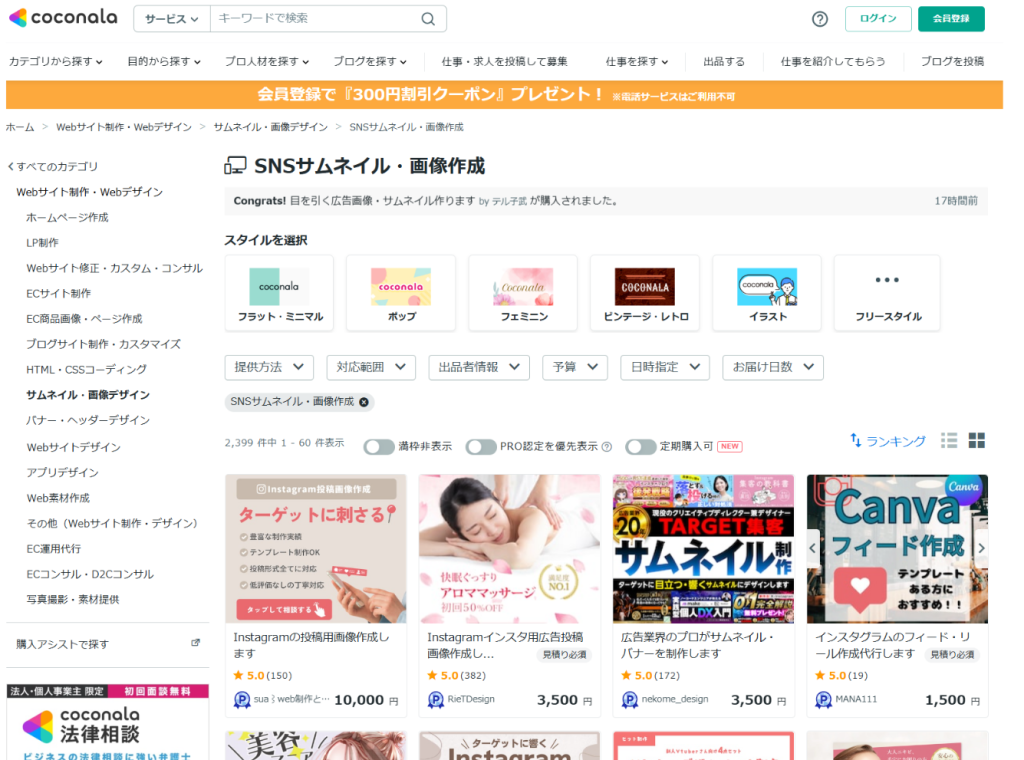Toggle 満枠非表示 switch
This screenshot has height=760, width=1024.
(x=379, y=446)
